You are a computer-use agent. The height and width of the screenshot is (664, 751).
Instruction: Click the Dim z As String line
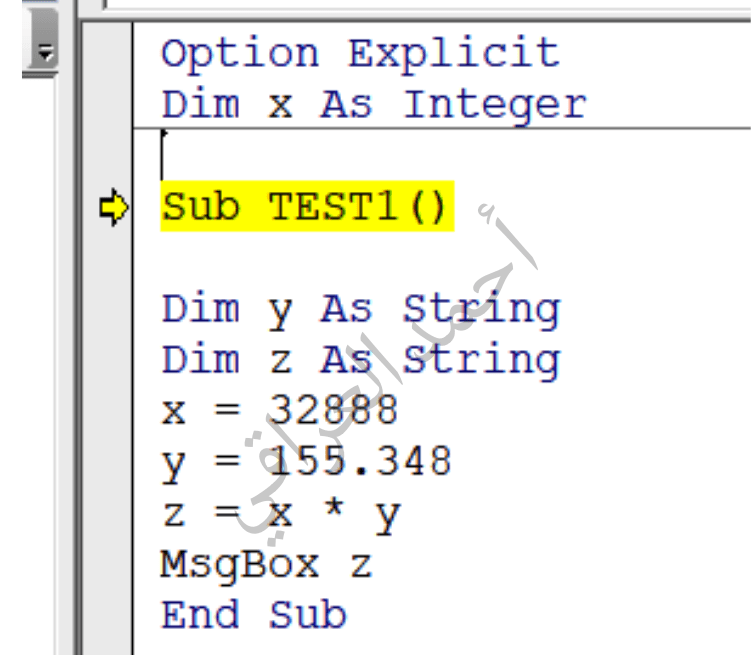click(360, 361)
